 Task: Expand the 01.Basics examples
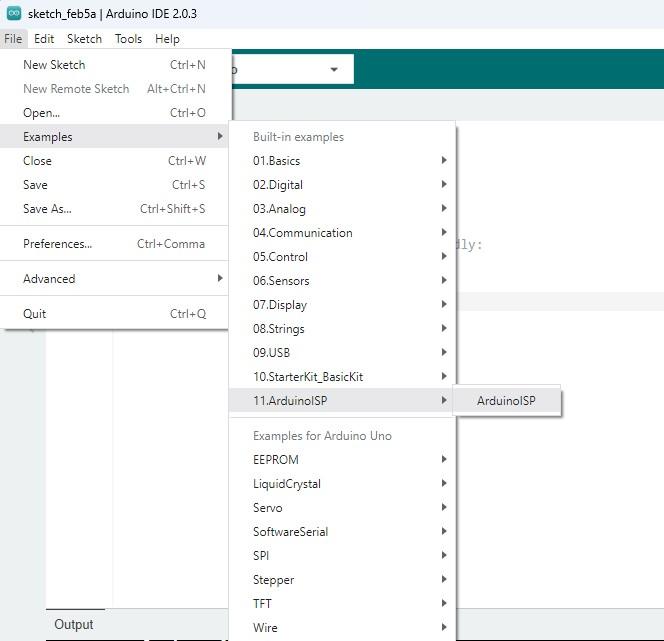coord(343,161)
